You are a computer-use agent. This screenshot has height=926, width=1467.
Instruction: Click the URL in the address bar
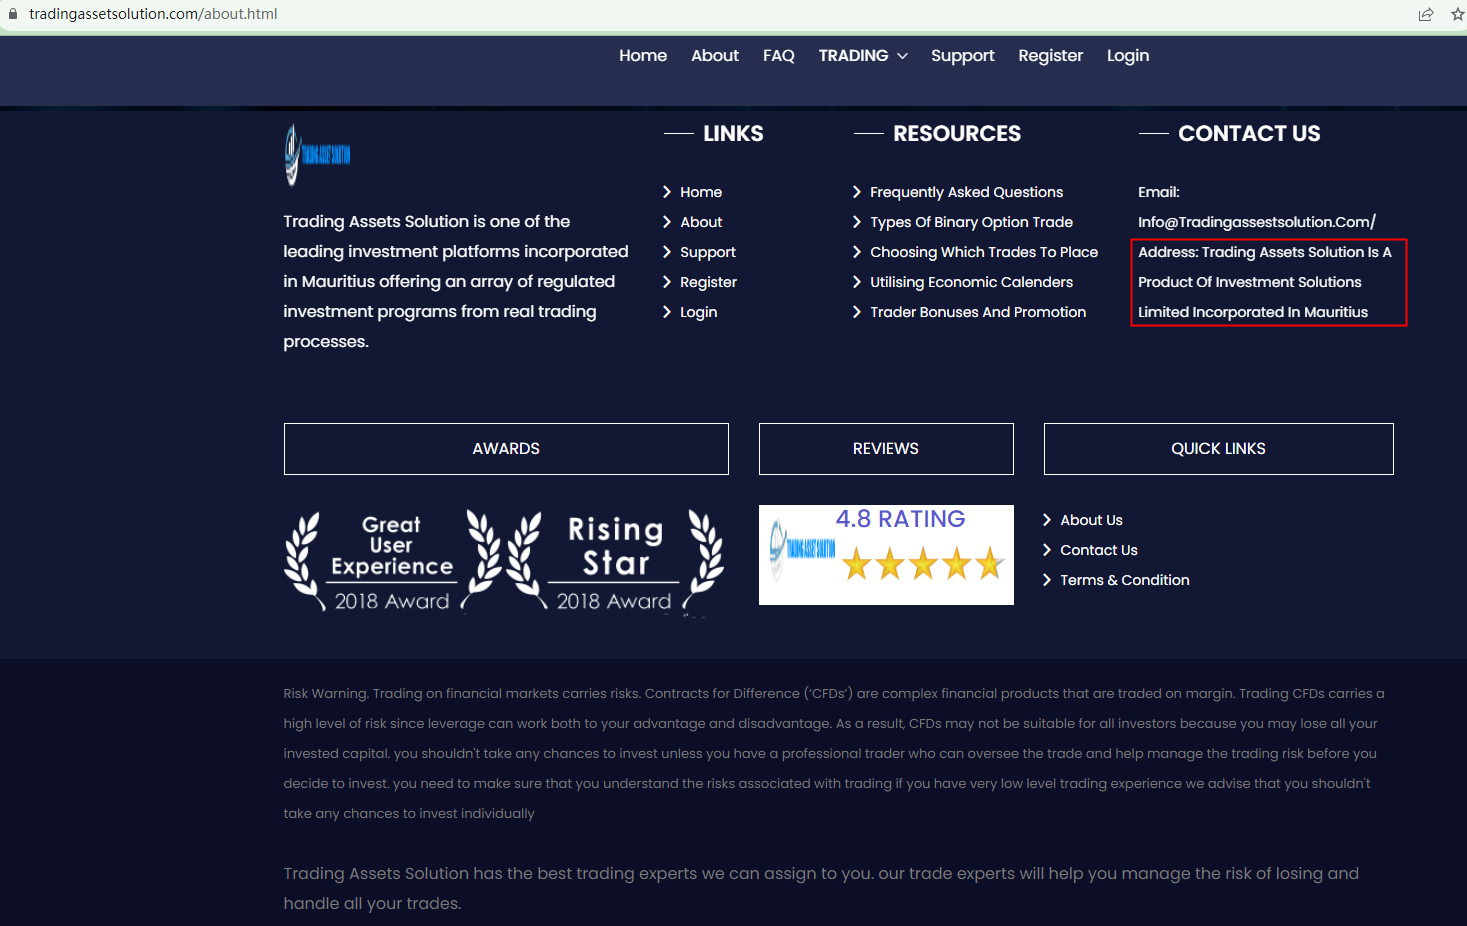(x=153, y=14)
